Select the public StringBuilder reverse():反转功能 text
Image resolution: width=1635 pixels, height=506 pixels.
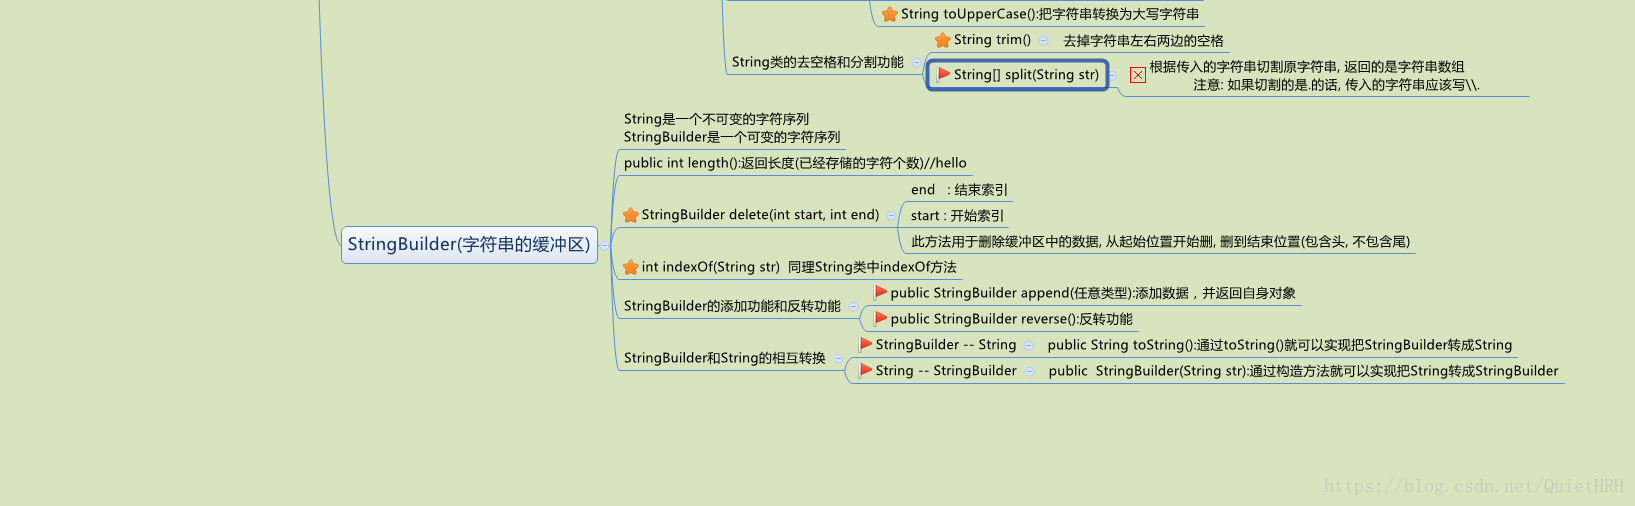pos(1012,319)
